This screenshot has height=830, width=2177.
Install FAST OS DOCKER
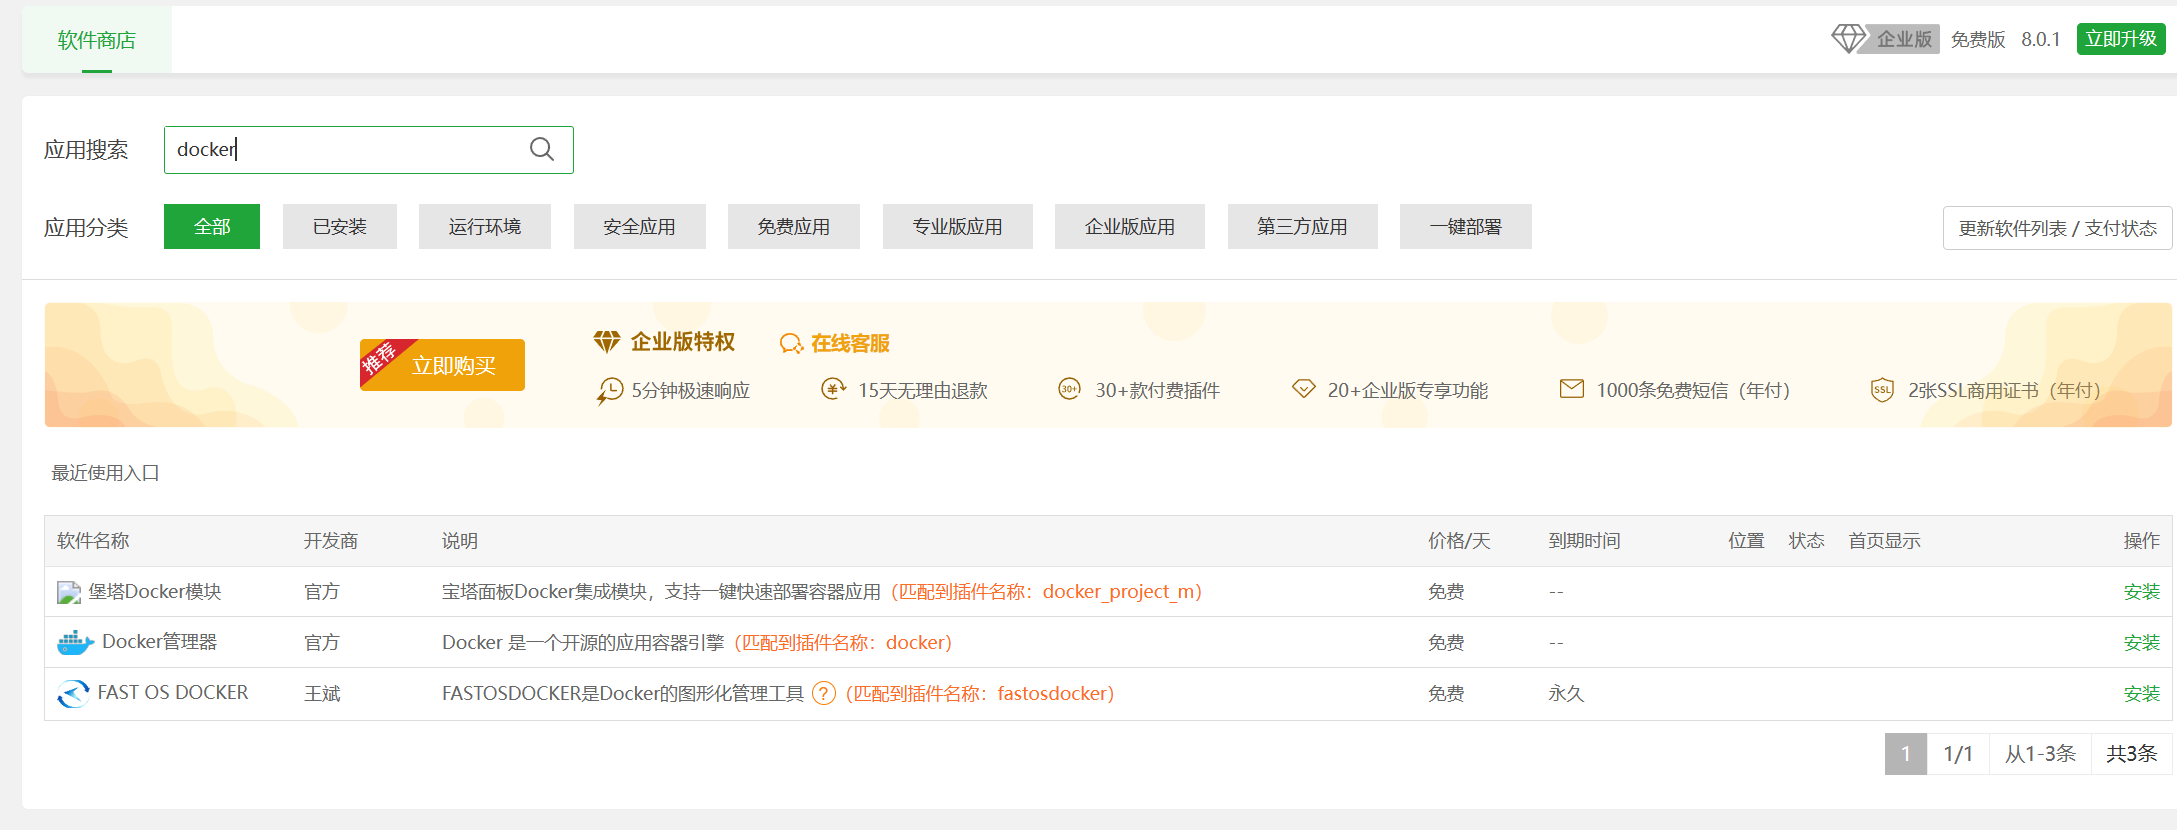(x=2142, y=694)
